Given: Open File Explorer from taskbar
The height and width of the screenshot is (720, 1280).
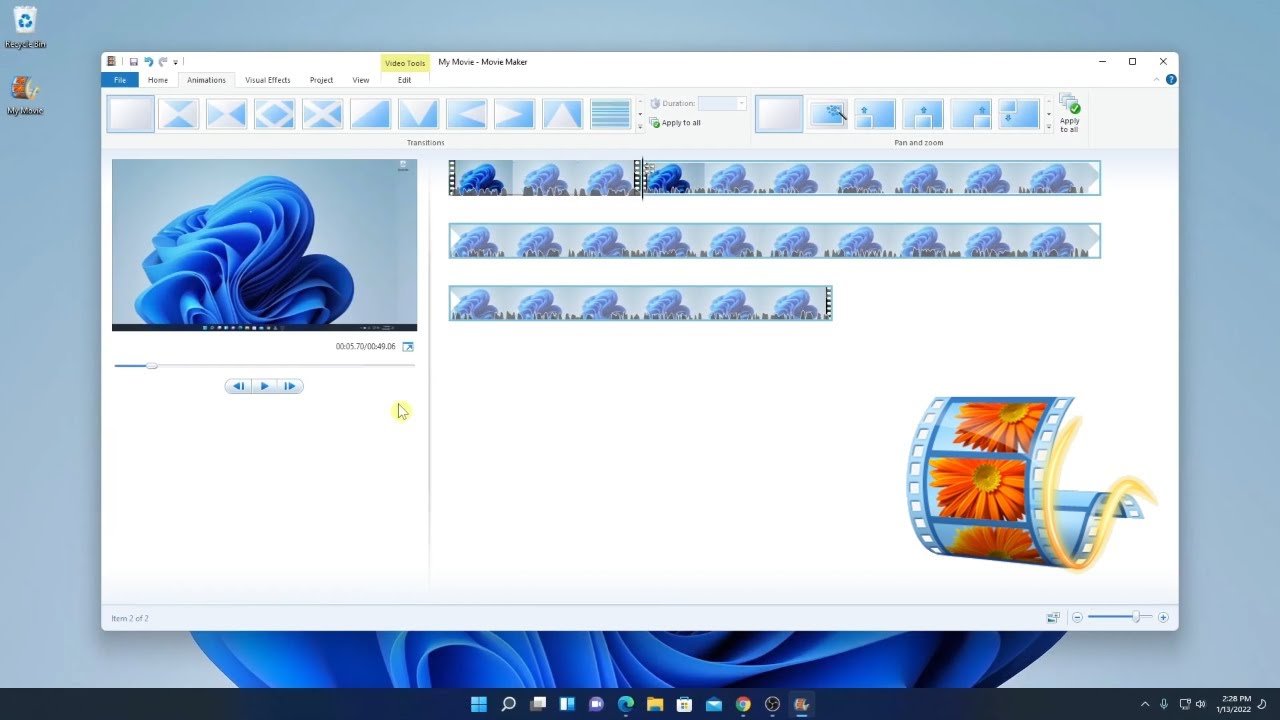Looking at the screenshot, I should click(655, 704).
